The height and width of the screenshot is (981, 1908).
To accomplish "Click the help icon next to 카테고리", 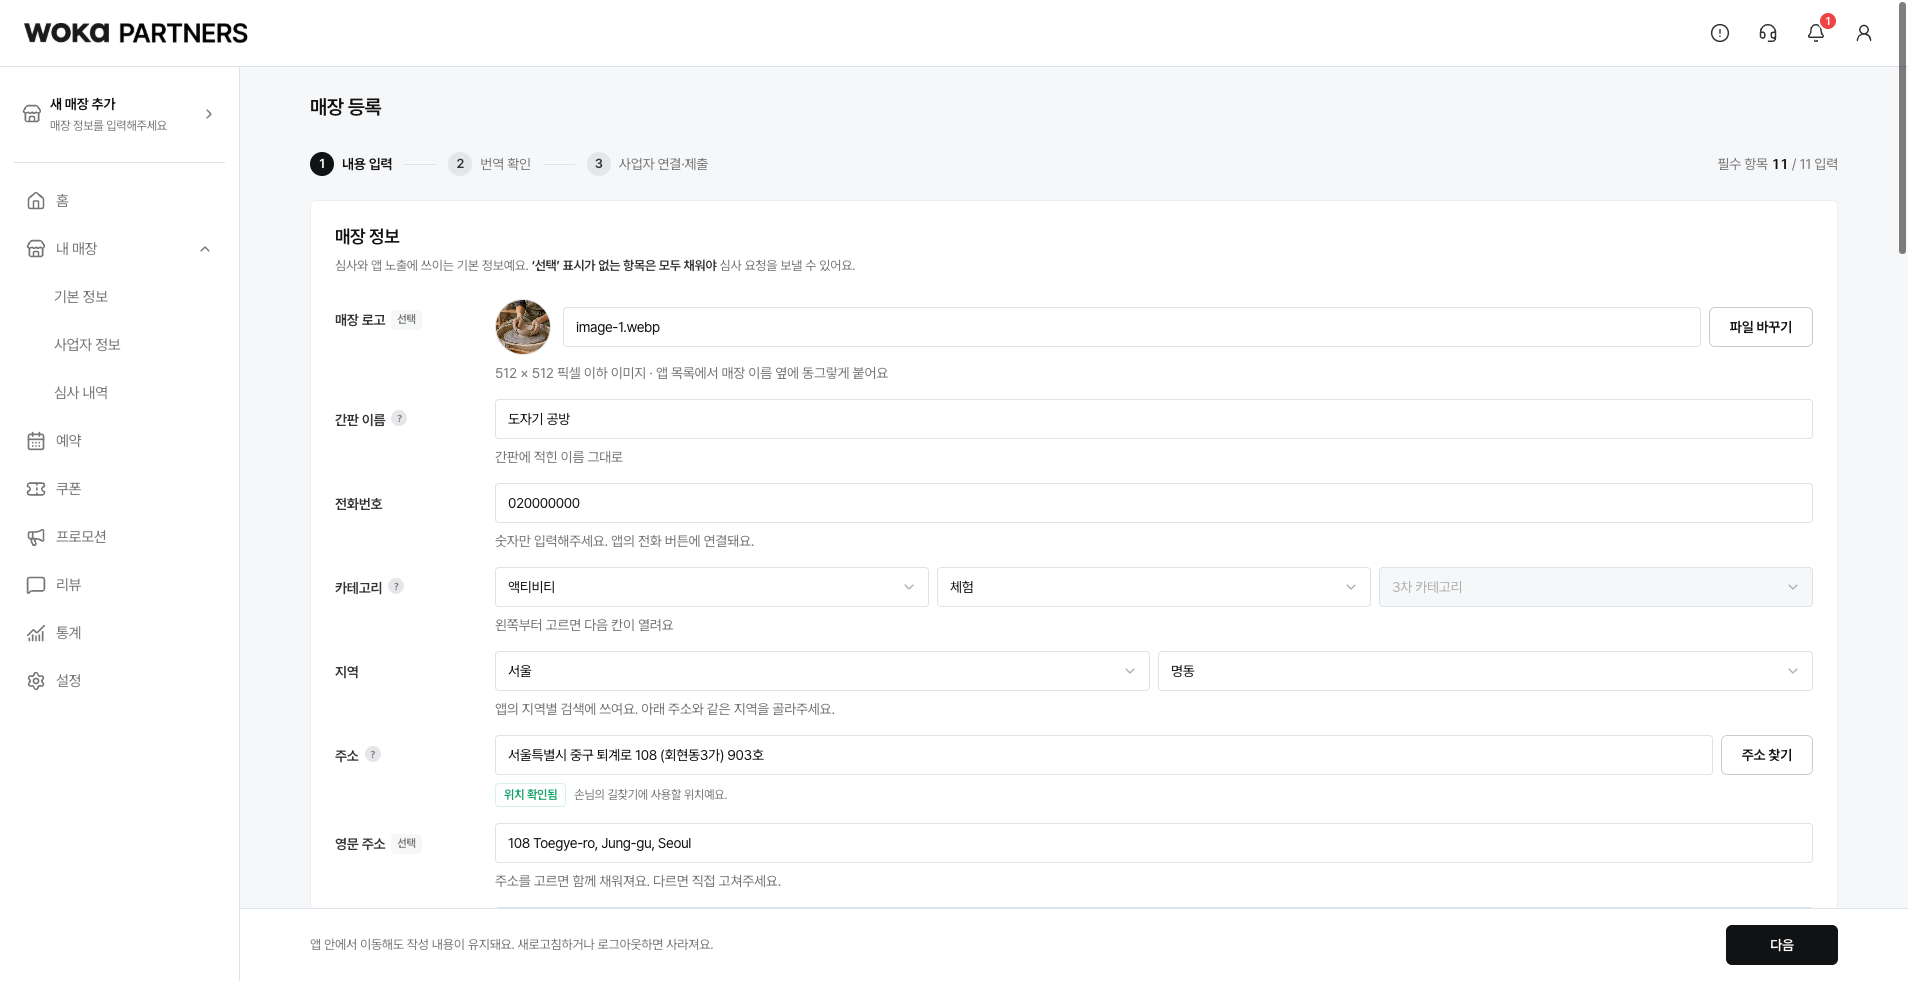I will pos(396,586).
